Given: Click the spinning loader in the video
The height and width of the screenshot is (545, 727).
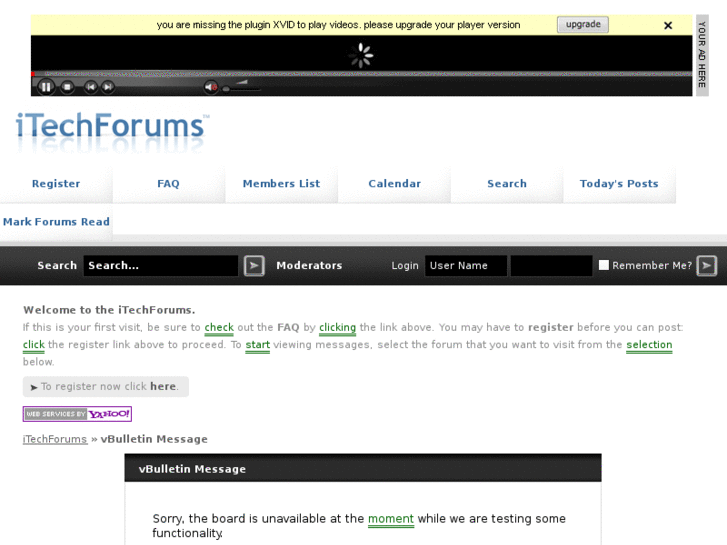Looking at the screenshot, I should coord(361,55).
